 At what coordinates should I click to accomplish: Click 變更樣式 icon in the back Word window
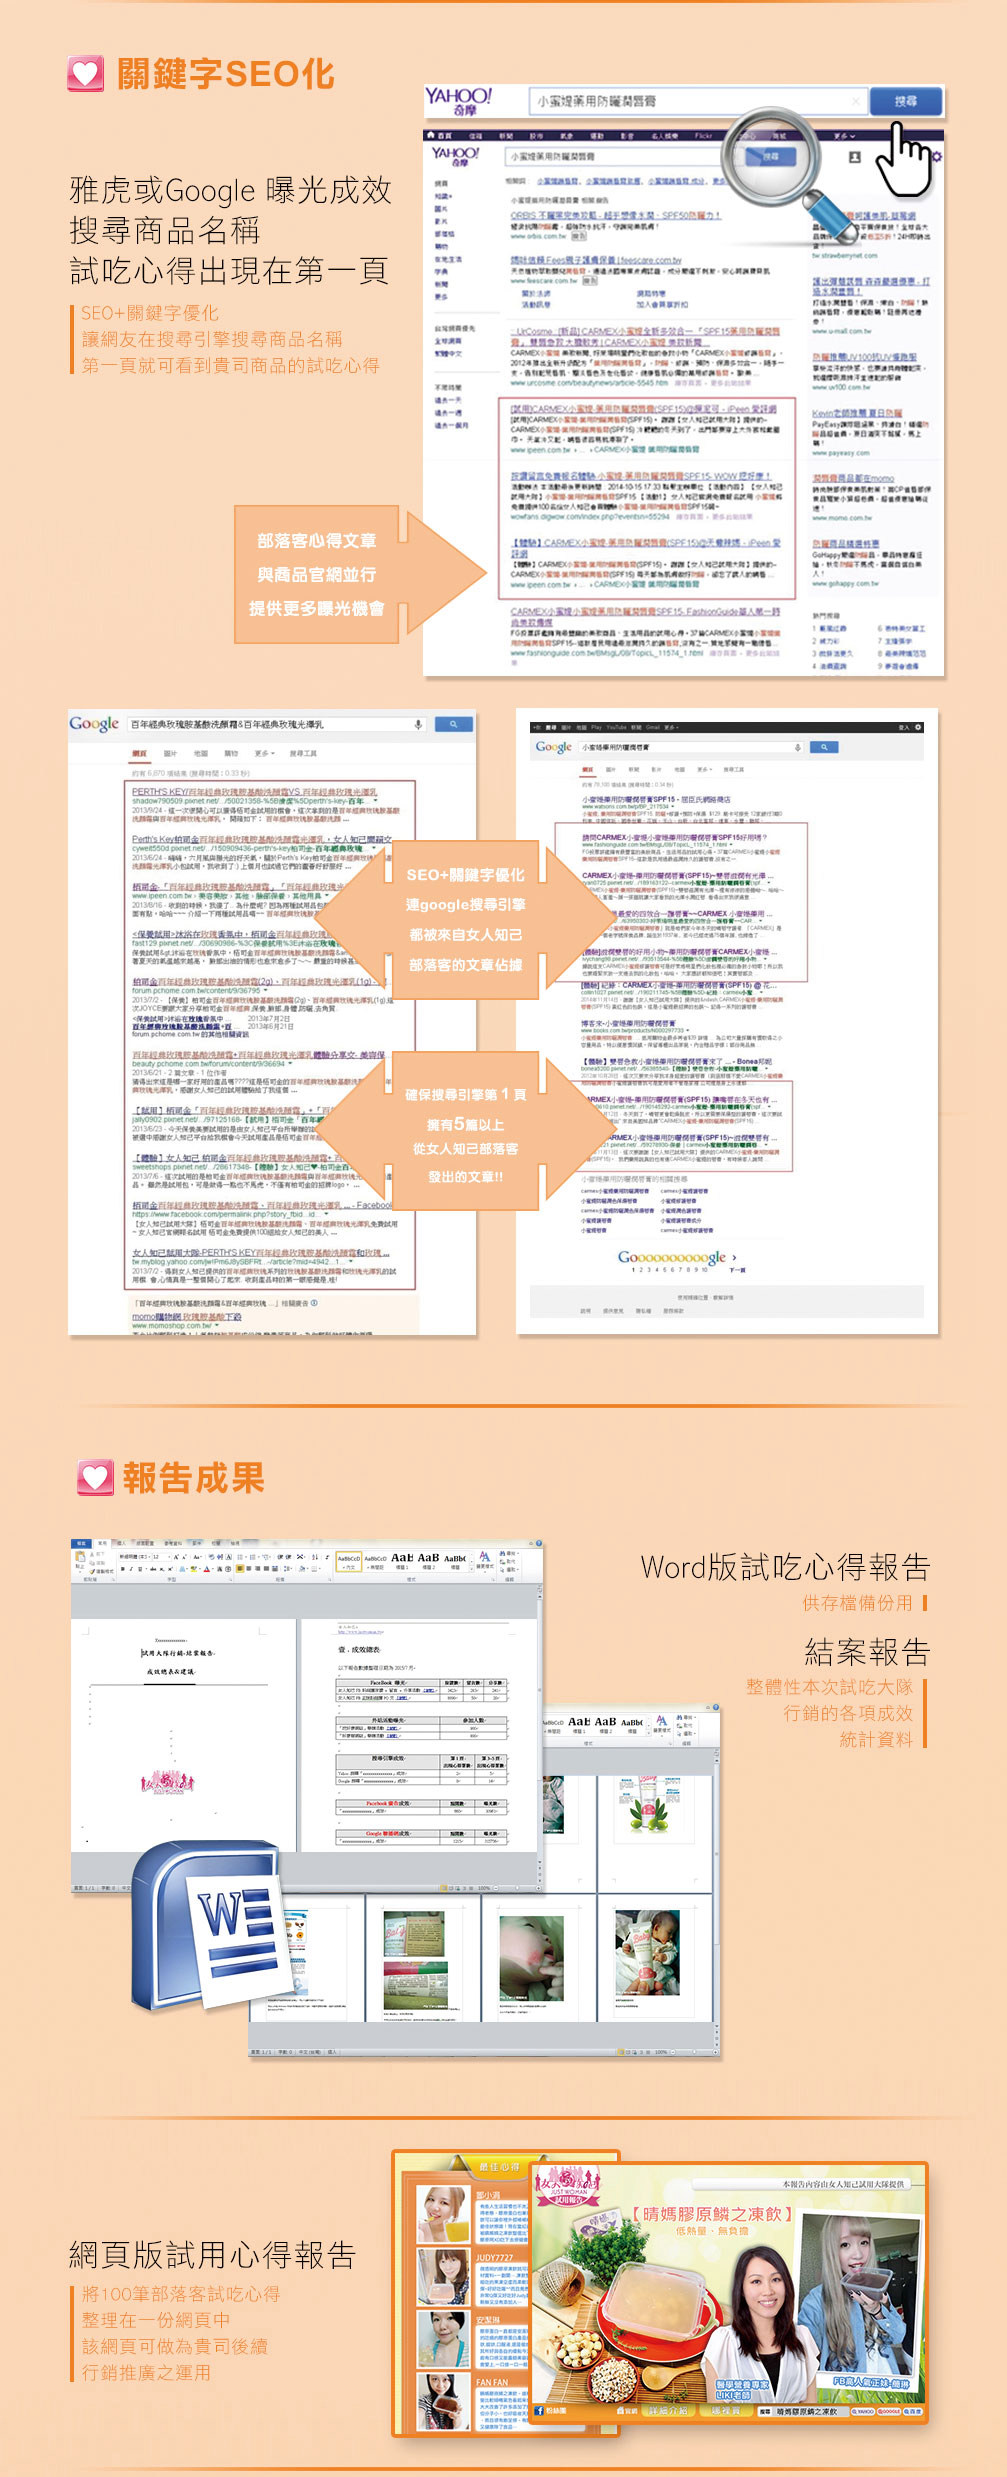[x=661, y=1723]
